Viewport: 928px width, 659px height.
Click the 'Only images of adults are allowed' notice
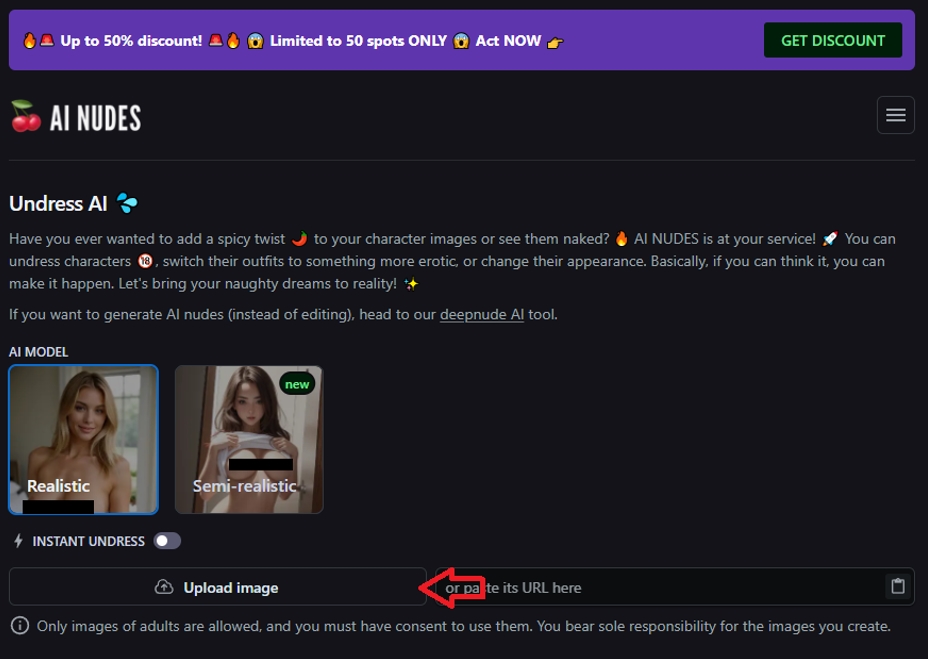[x=463, y=626]
